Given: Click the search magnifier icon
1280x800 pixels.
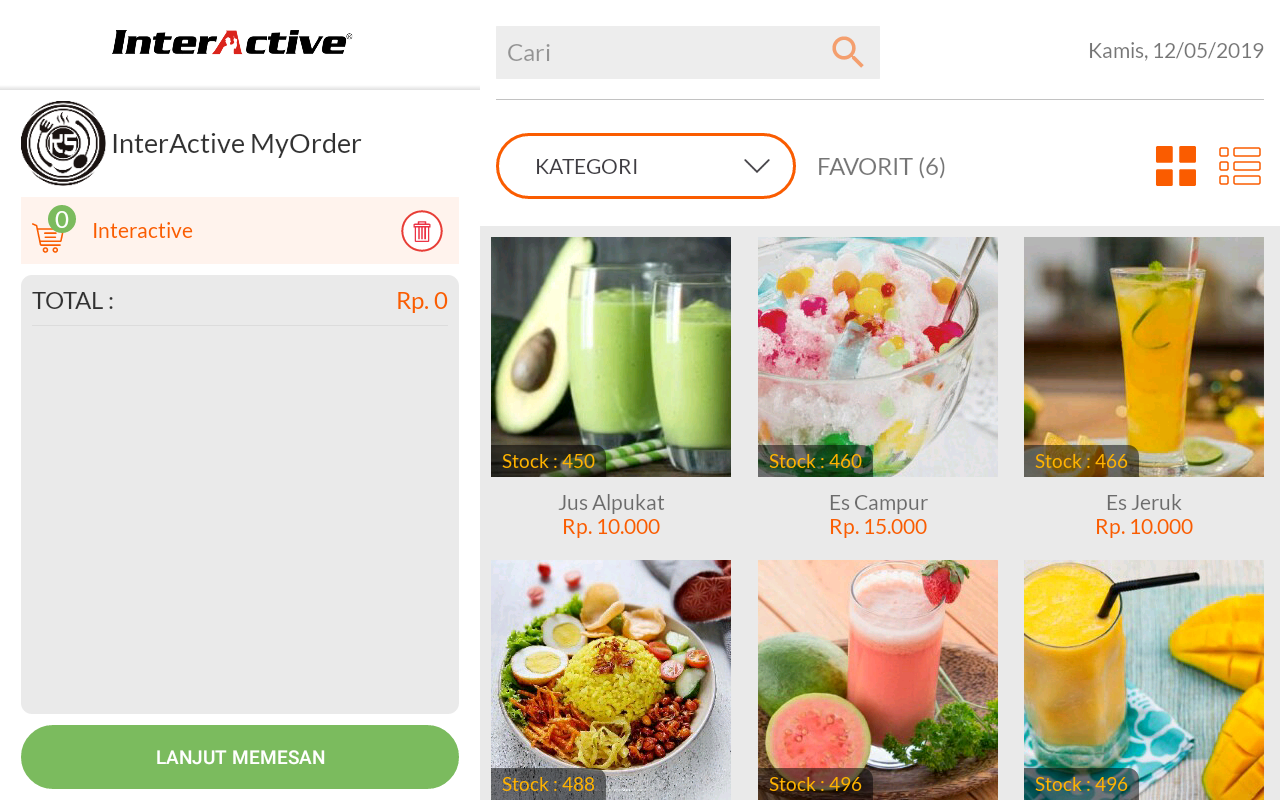Looking at the screenshot, I should click(x=847, y=52).
